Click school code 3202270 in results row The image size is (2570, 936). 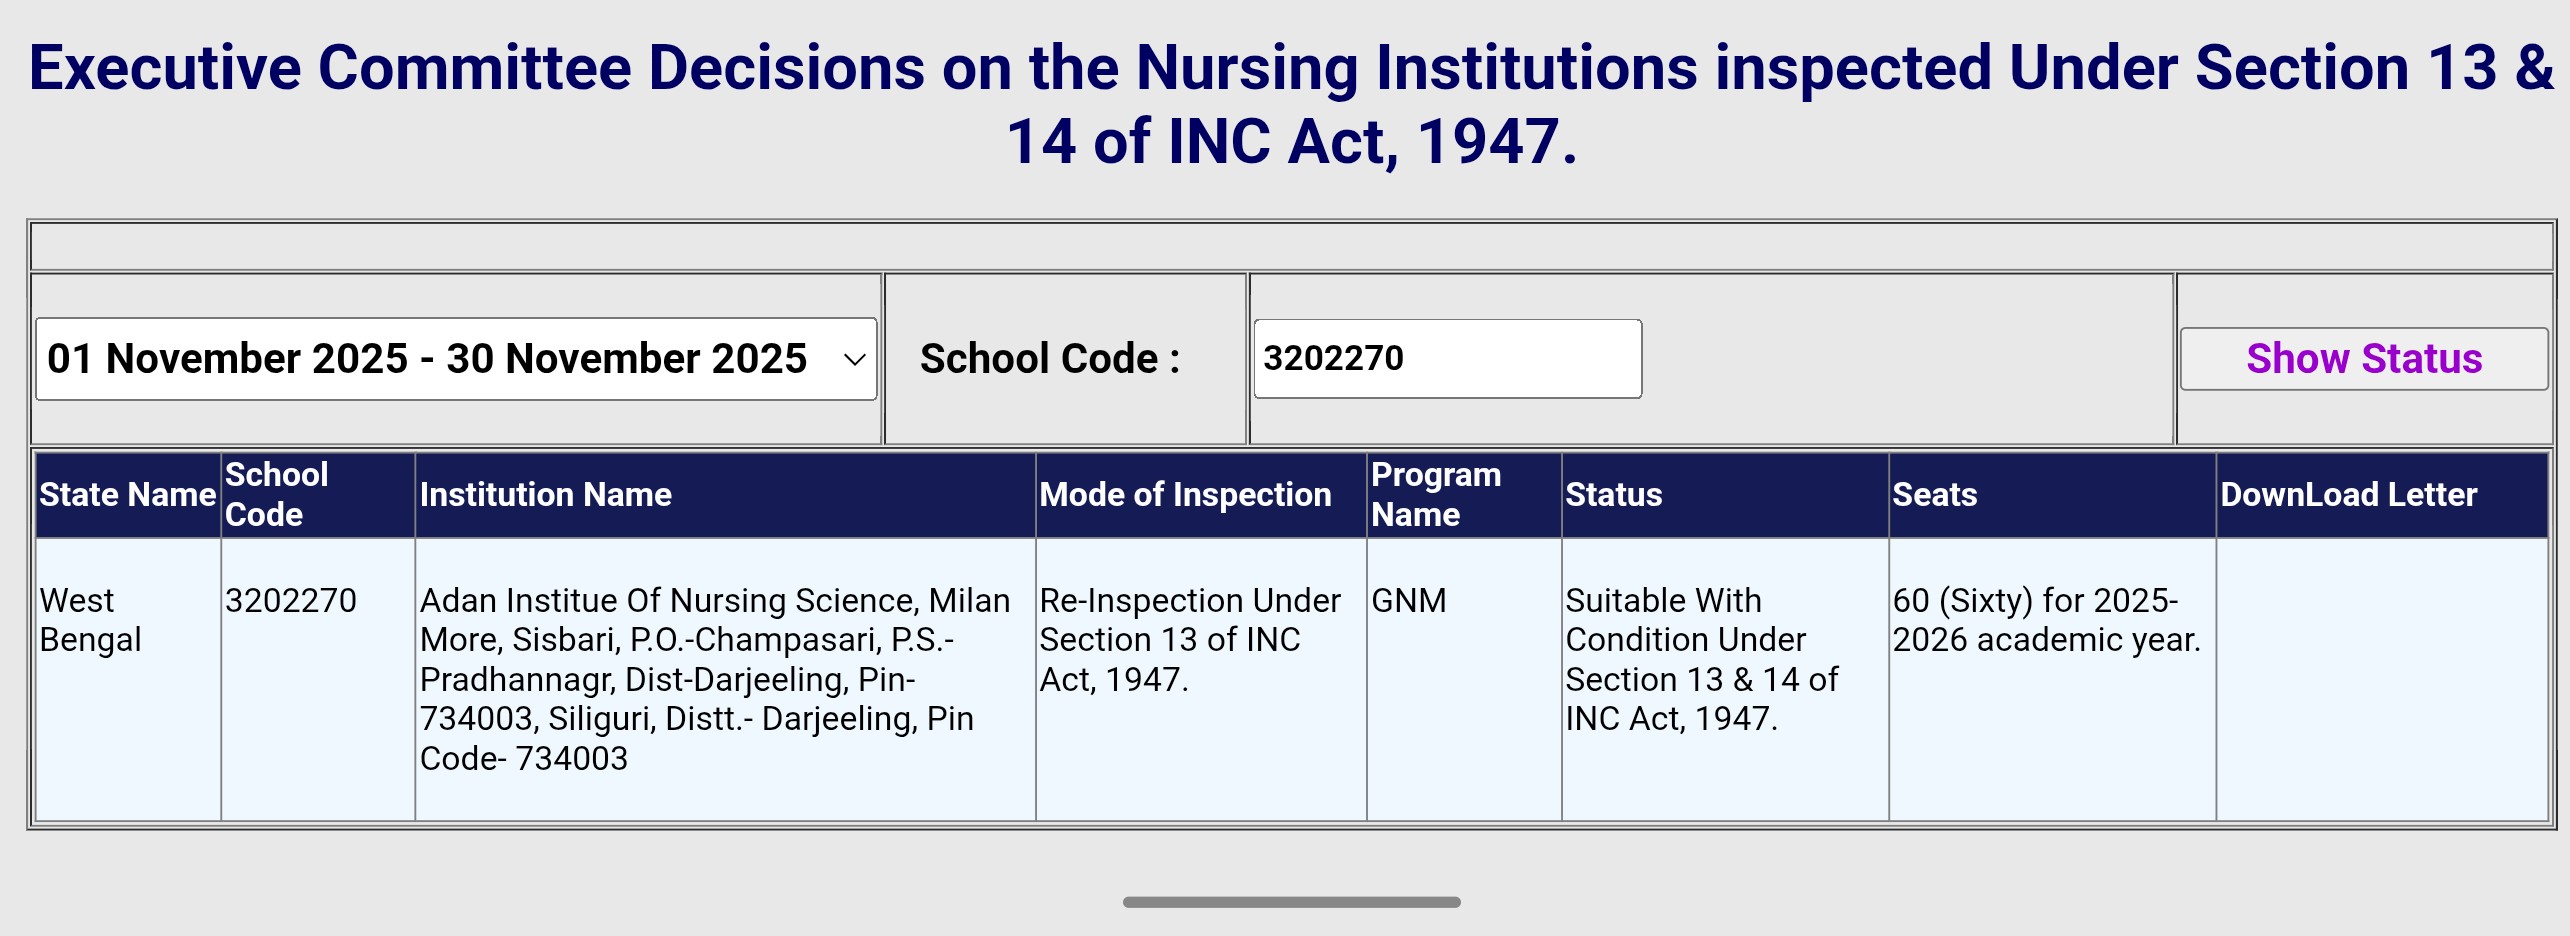(x=291, y=601)
